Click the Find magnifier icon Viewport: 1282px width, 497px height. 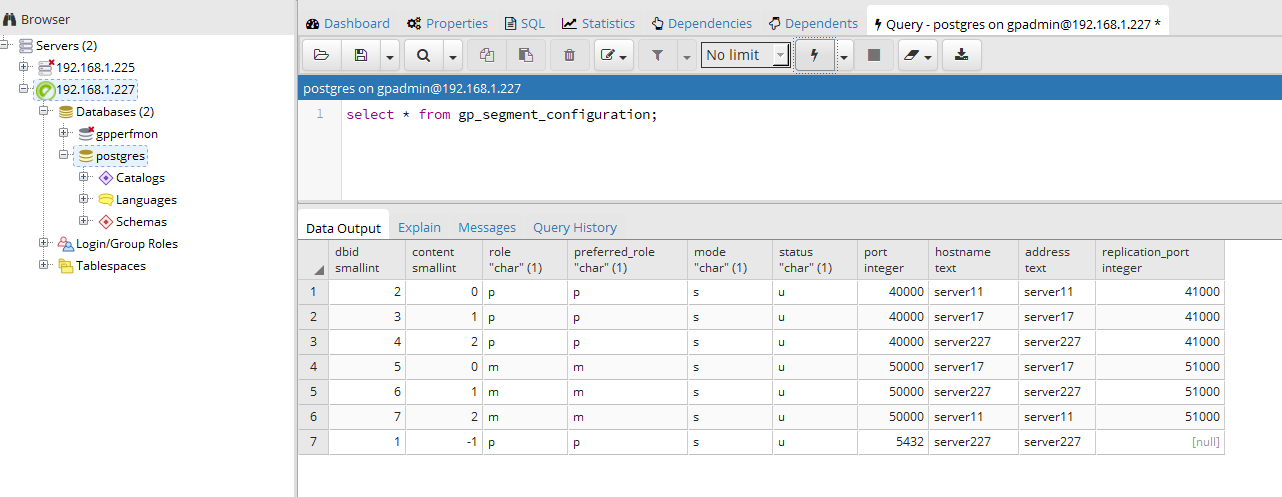[x=423, y=55]
